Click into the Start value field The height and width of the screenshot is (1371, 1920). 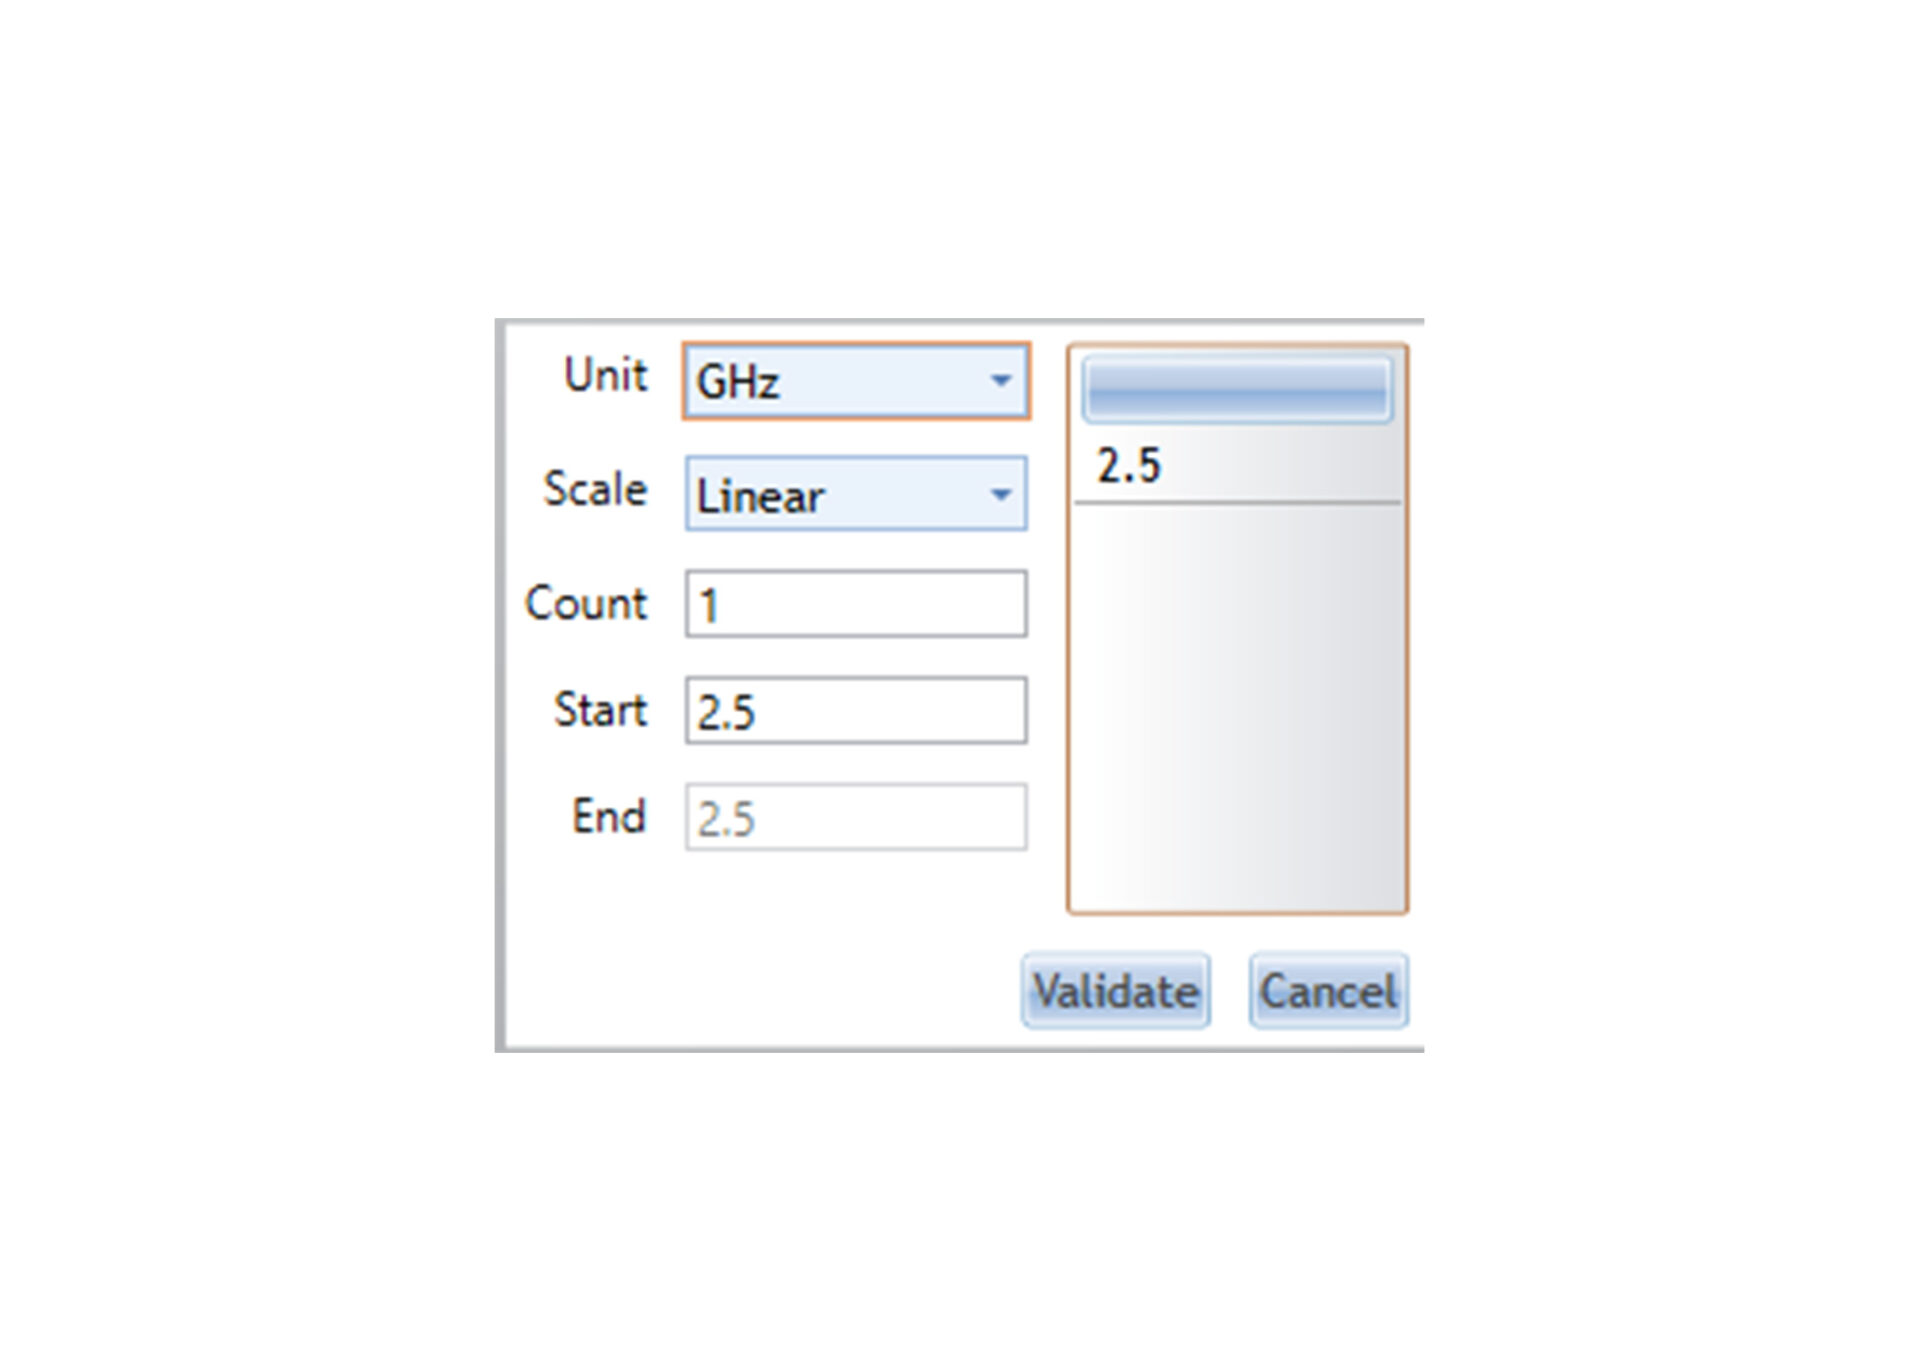point(856,711)
